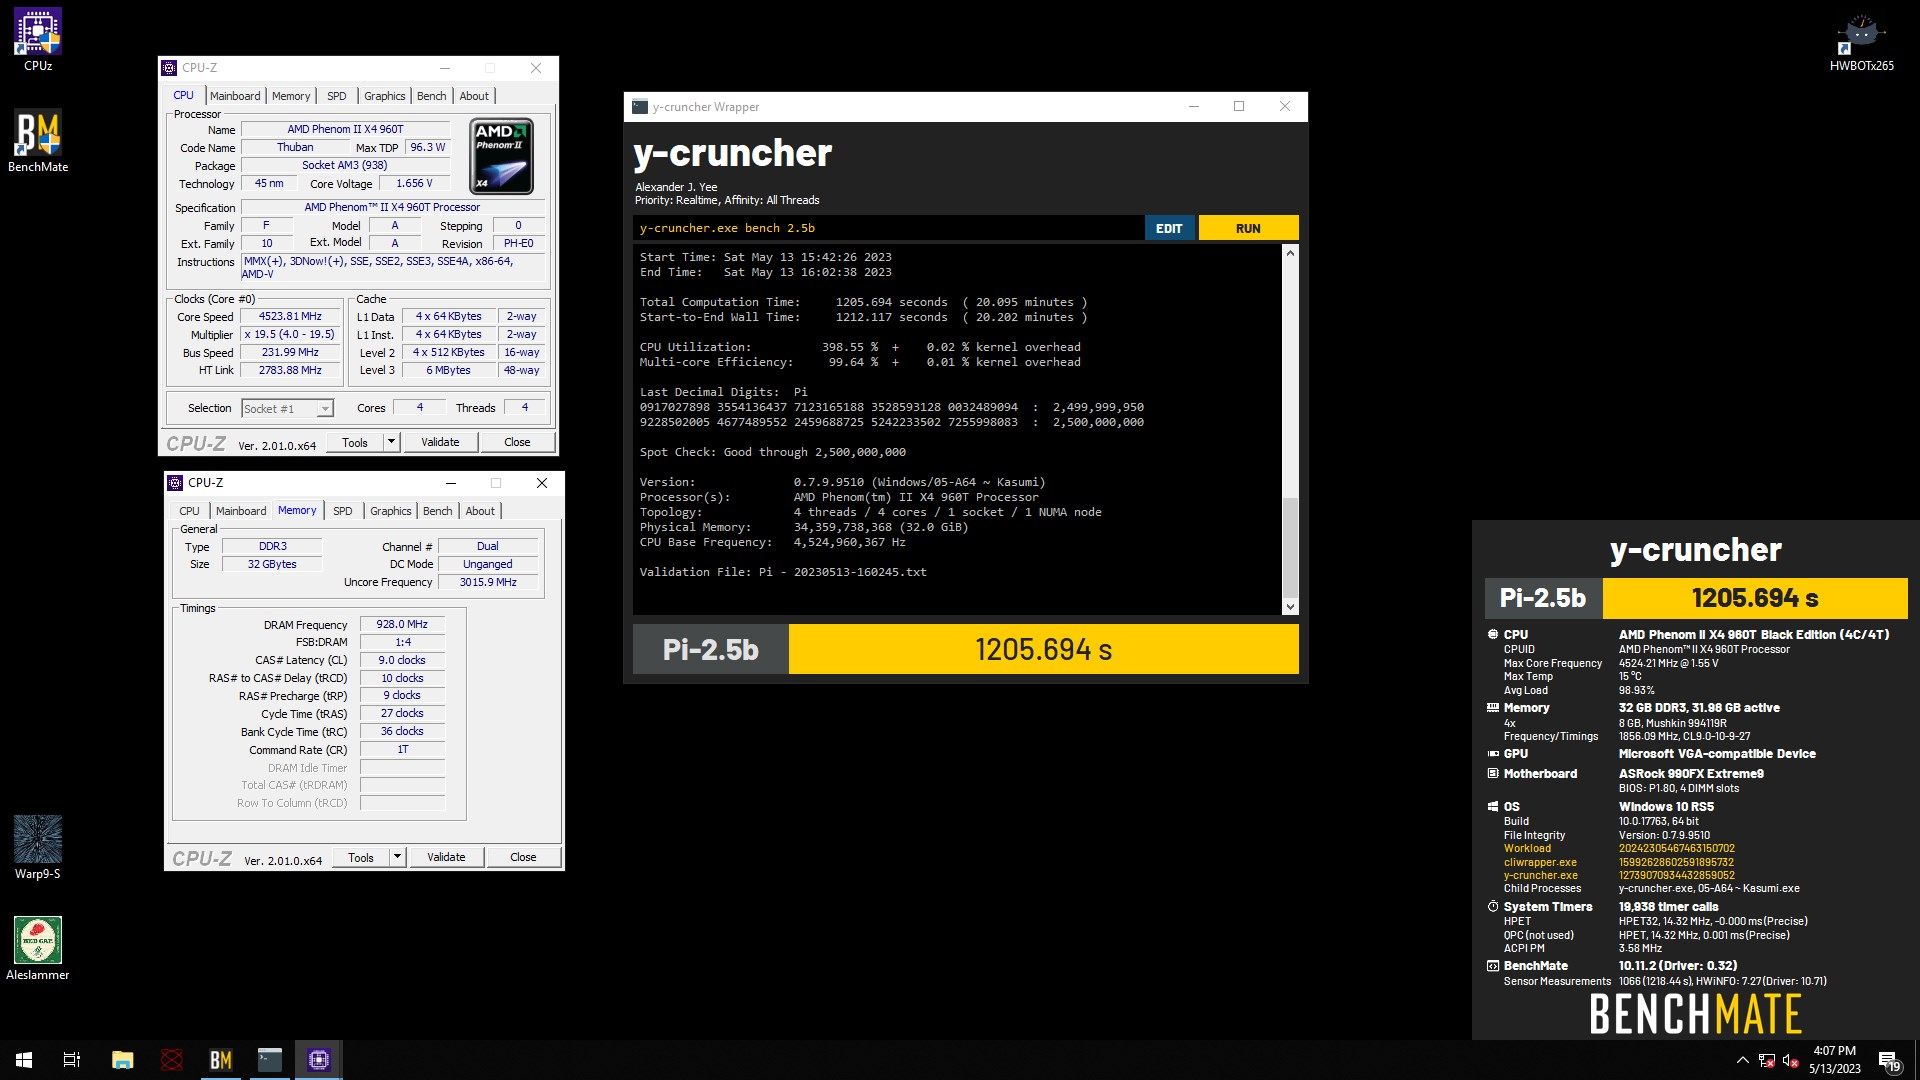Image resolution: width=1920 pixels, height=1080 pixels.
Task: Expand Tools dropdown arrow in top CPU-Z
Action: tap(392, 442)
